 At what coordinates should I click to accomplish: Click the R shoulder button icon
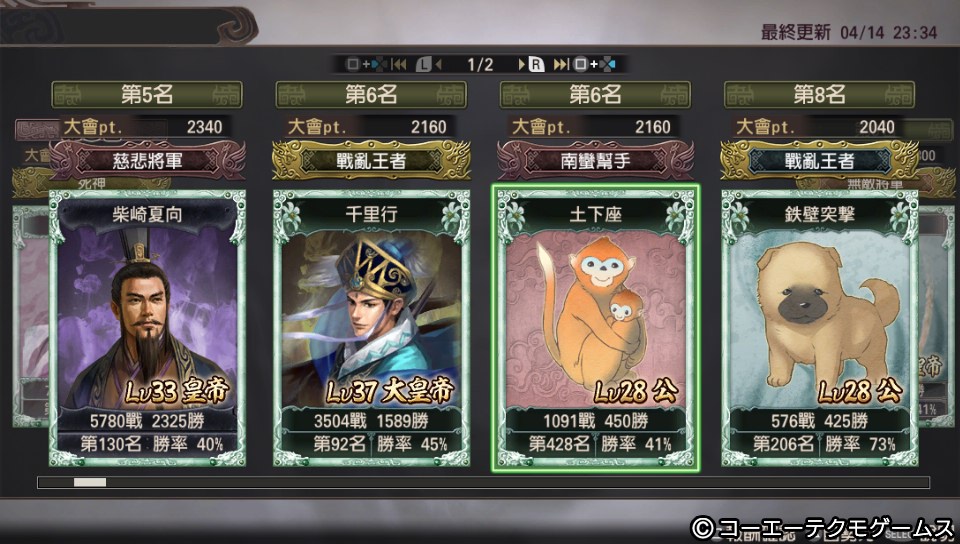click(536, 64)
